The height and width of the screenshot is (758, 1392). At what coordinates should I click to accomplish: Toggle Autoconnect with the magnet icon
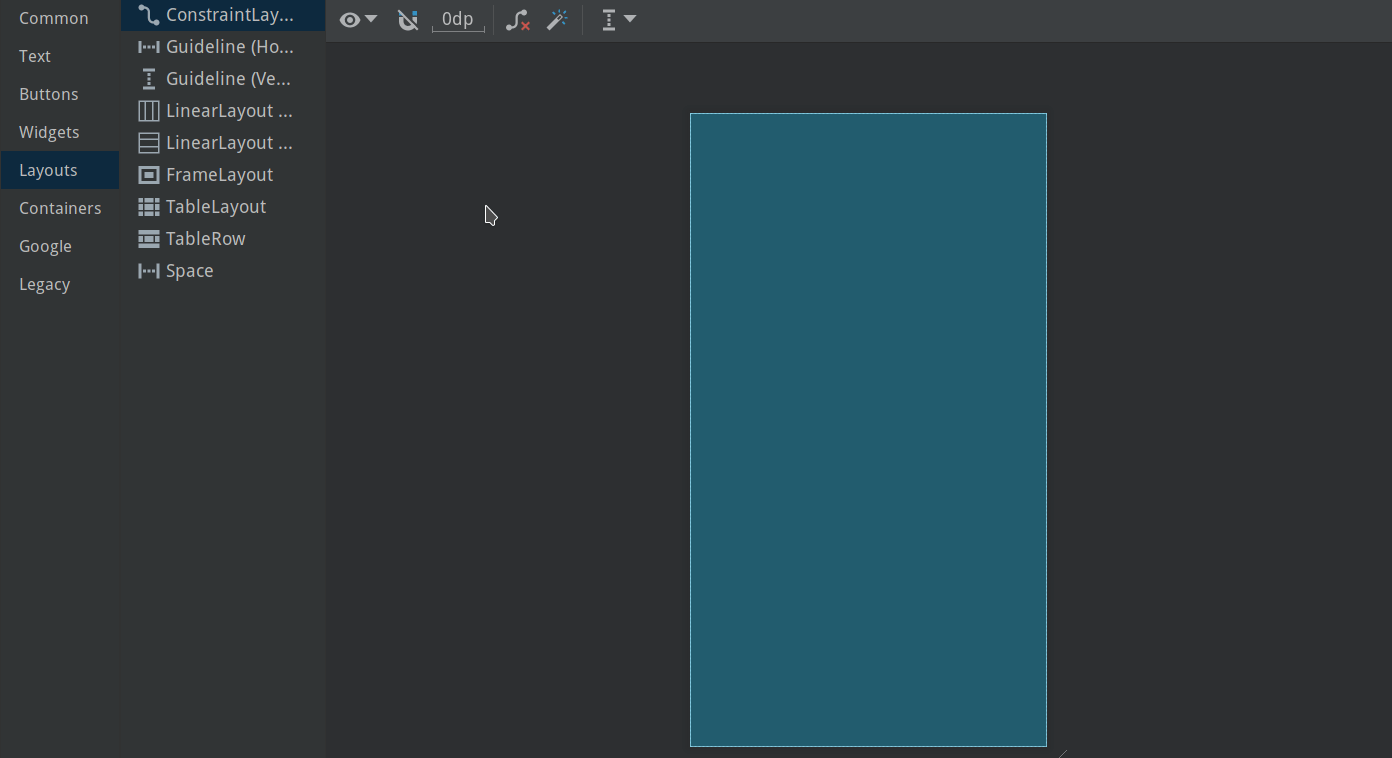click(x=408, y=19)
